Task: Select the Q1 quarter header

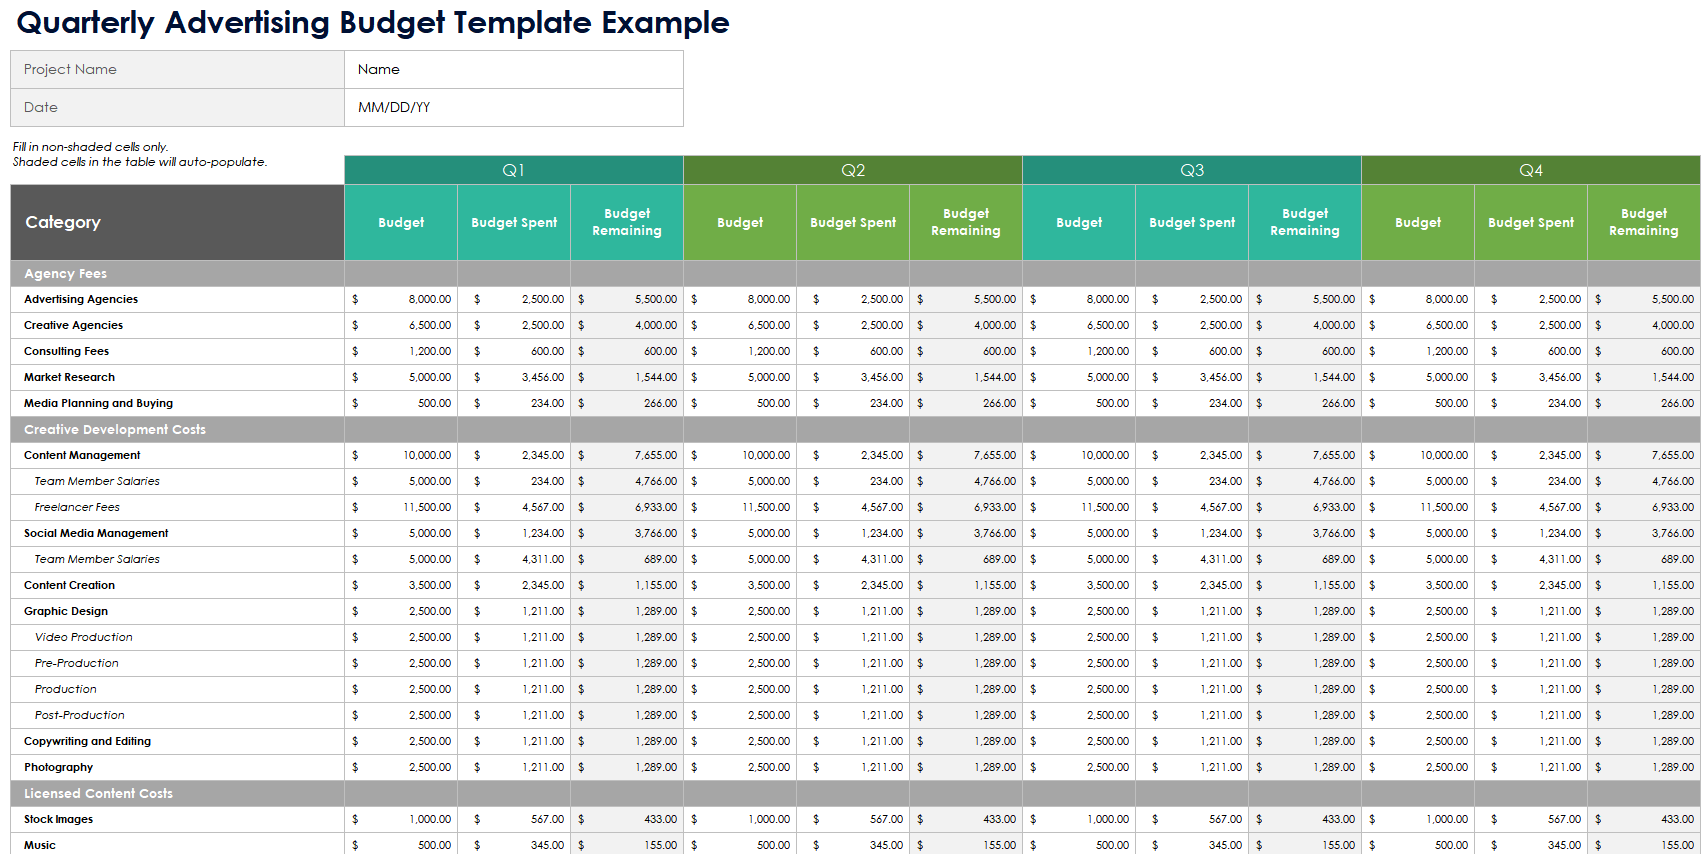Action: pyautogui.click(x=513, y=170)
